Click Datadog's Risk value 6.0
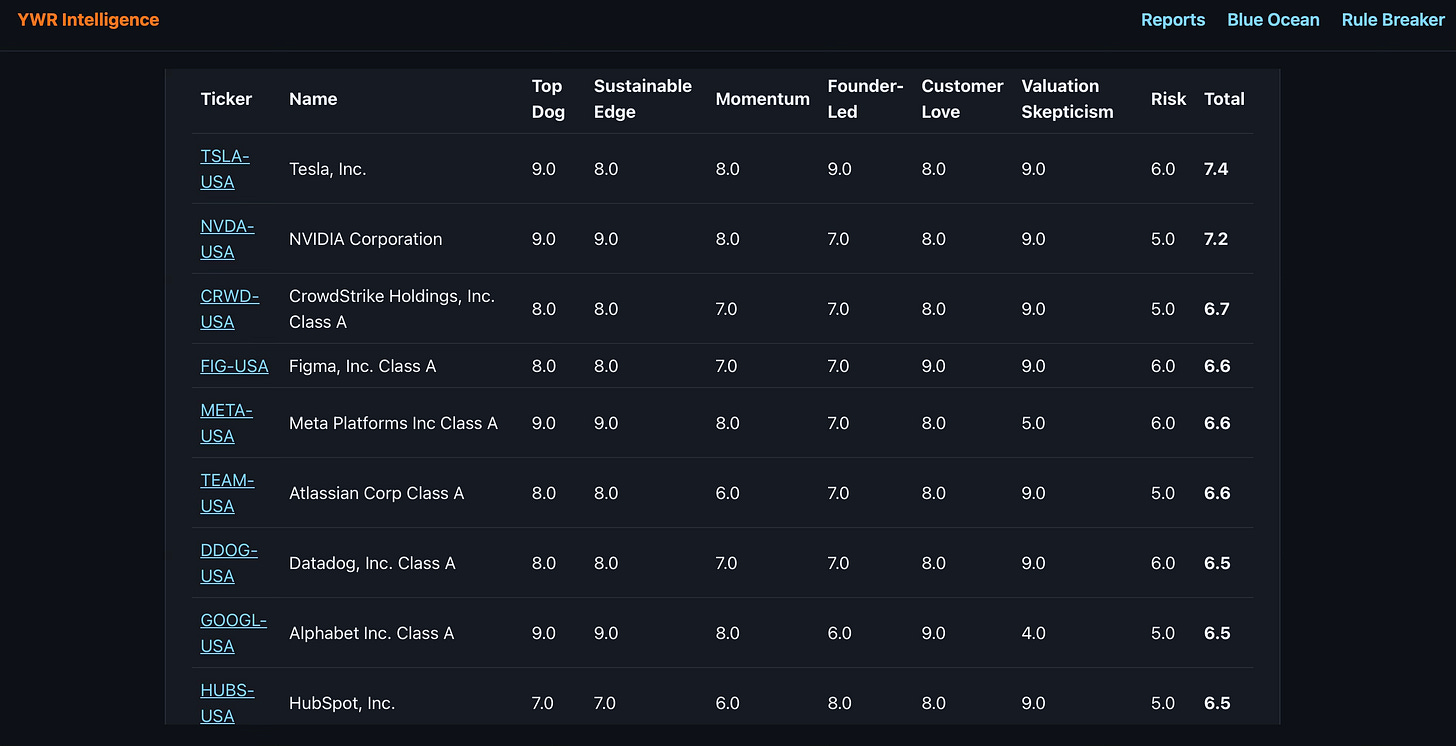The height and width of the screenshot is (746, 1456). (x=1163, y=563)
